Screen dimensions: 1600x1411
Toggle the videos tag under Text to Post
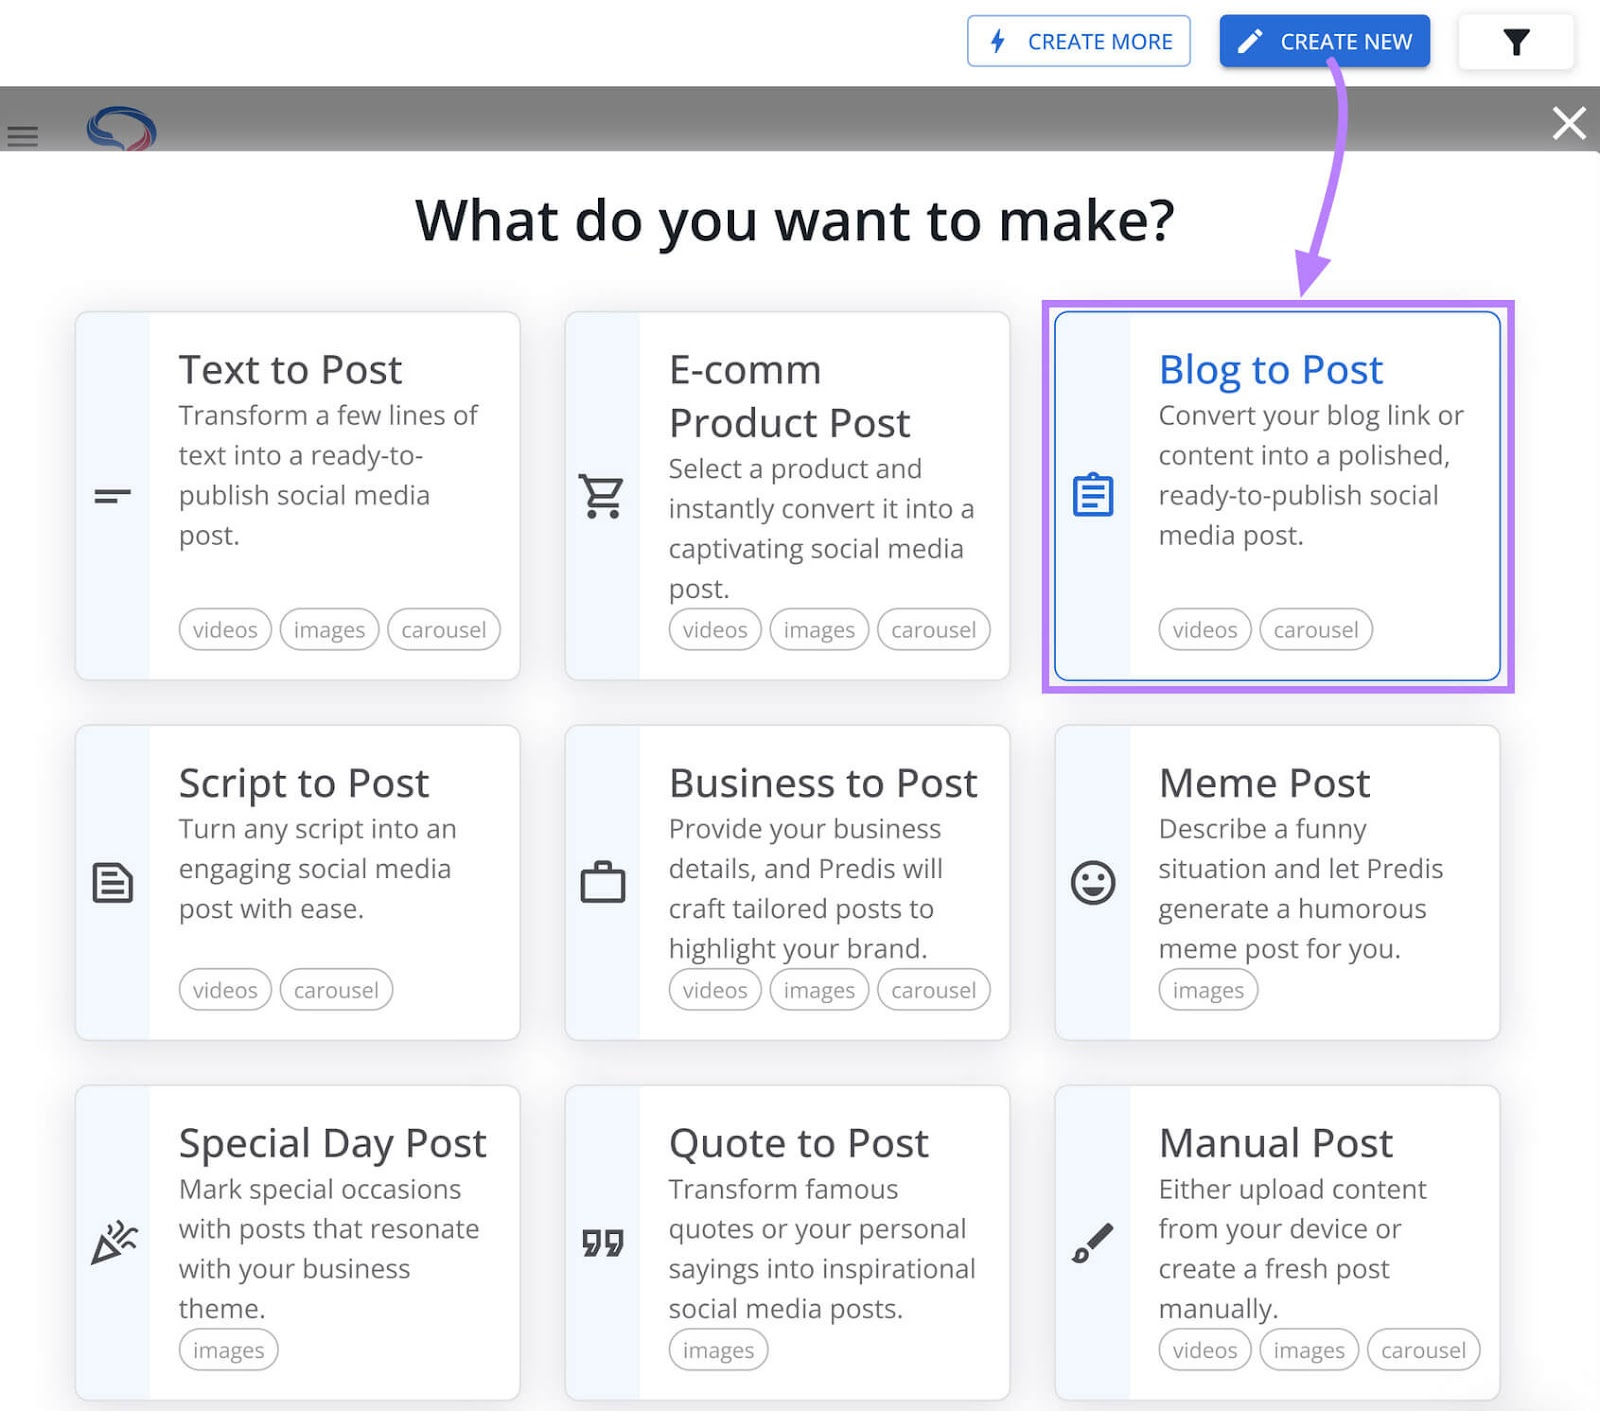tap(224, 629)
